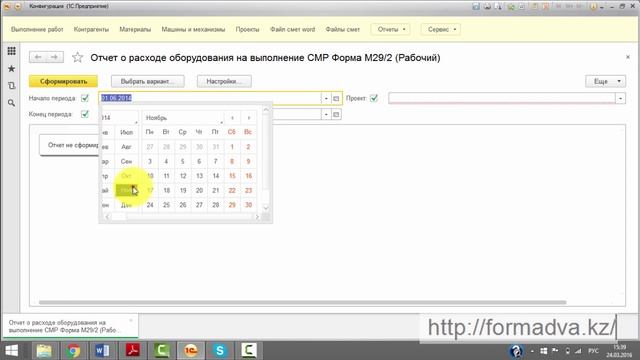The width and height of the screenshot is (640, 360).
Task: Open Файлы смет section
Action: coord(343,29)
